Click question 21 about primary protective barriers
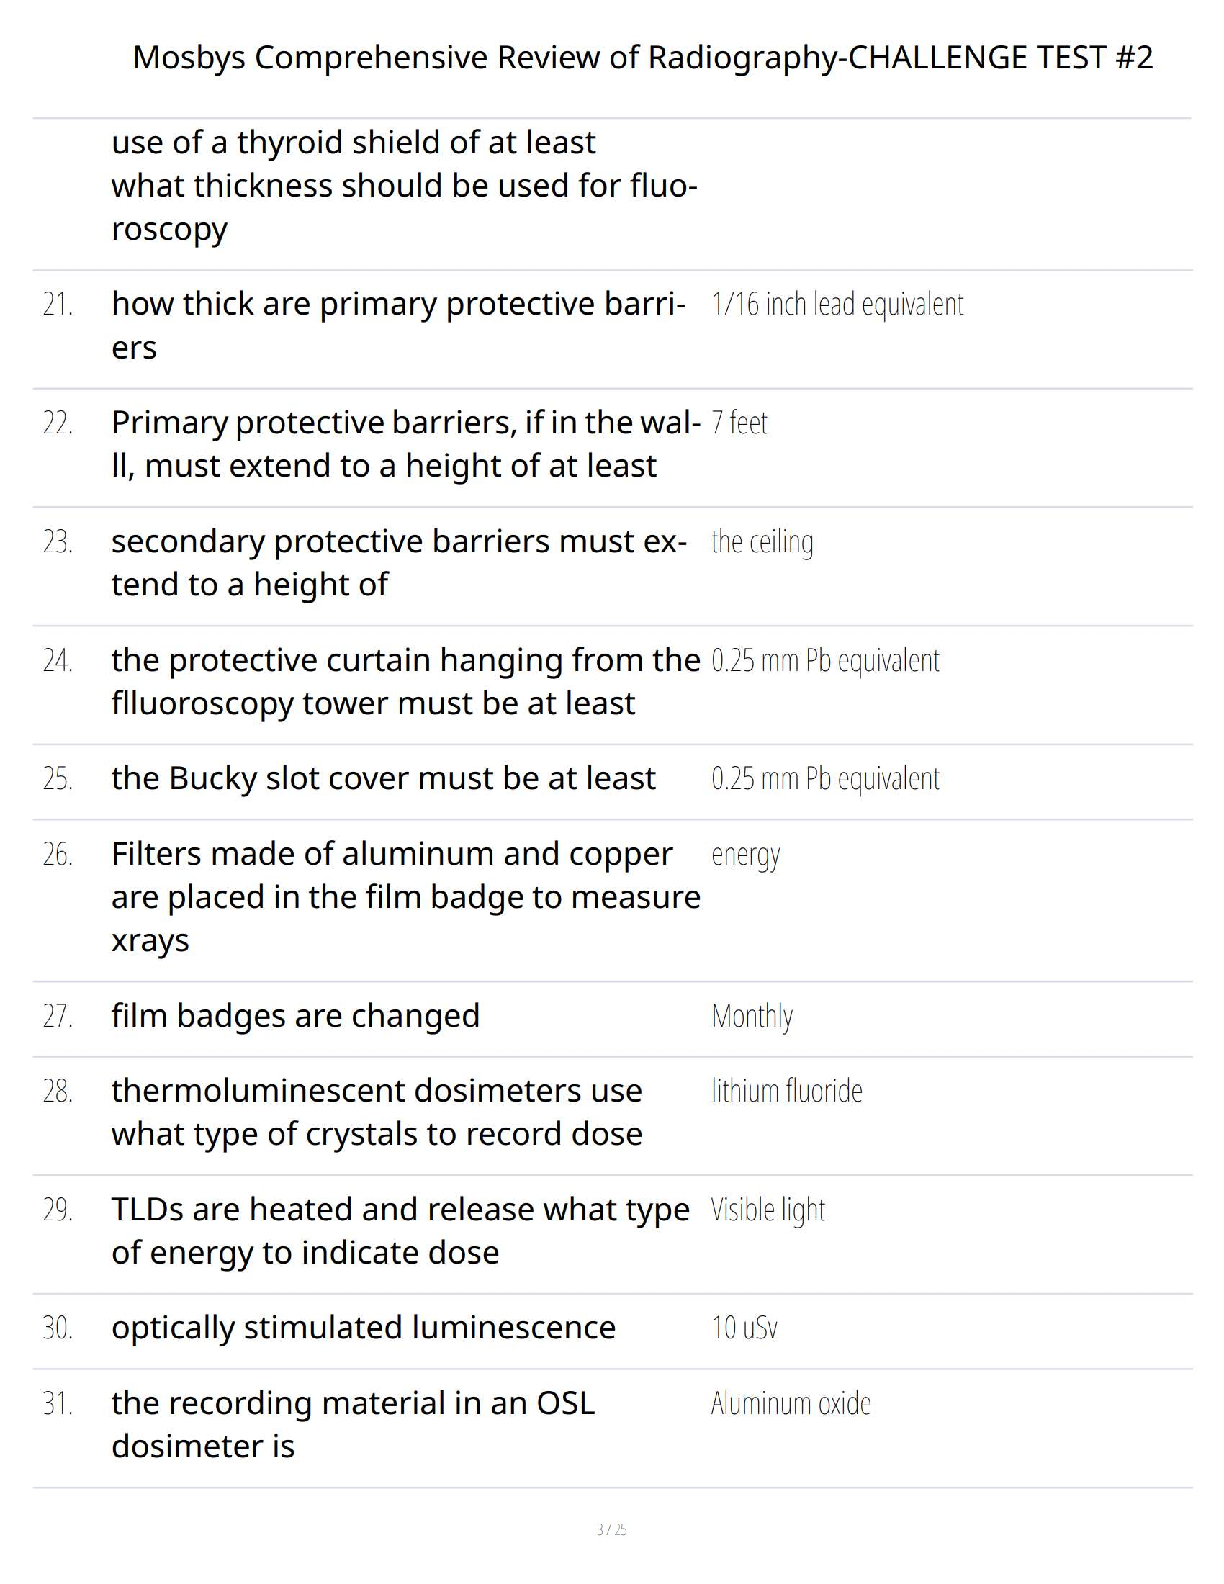Viewport: 1224px width, 1584px height. tap(398, 325)
